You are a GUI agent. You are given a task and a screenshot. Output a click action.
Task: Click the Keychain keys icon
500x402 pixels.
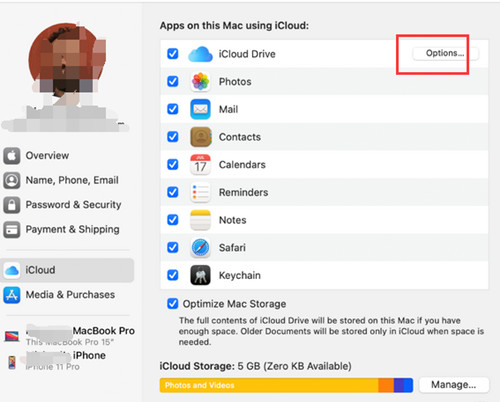(200, 275)
